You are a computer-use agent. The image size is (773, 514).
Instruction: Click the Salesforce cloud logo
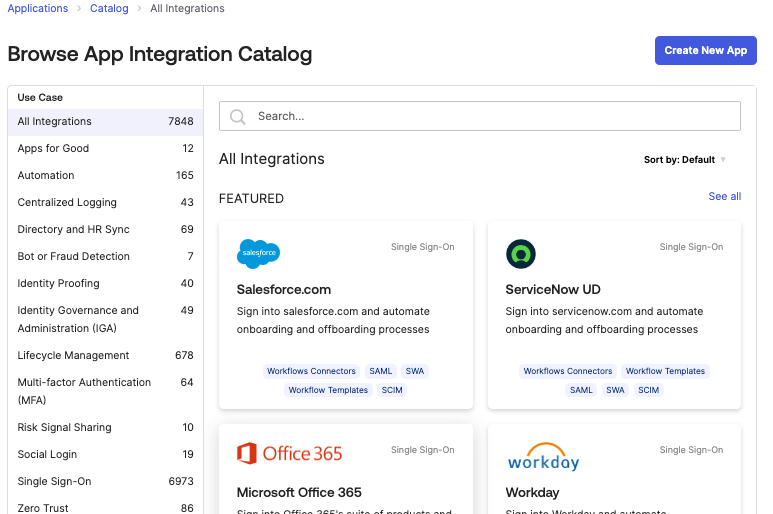tap(258, 254)
